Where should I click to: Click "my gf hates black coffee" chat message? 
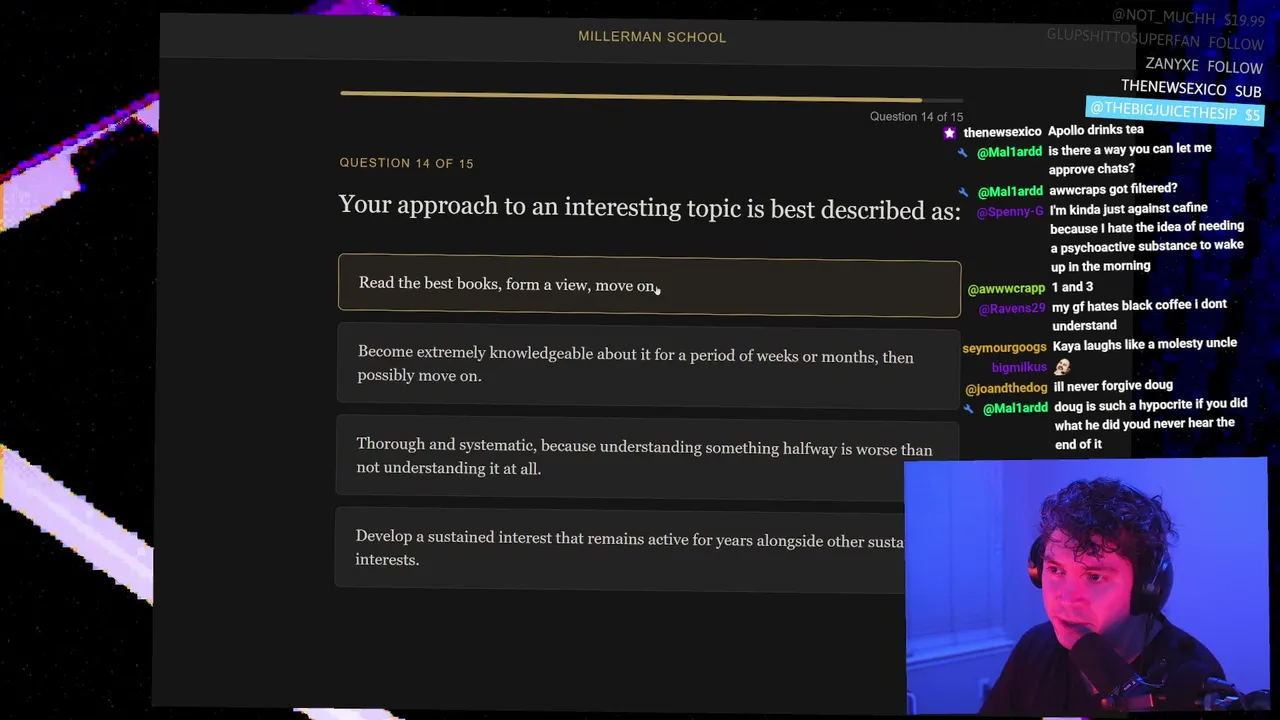coord(1139,315)
